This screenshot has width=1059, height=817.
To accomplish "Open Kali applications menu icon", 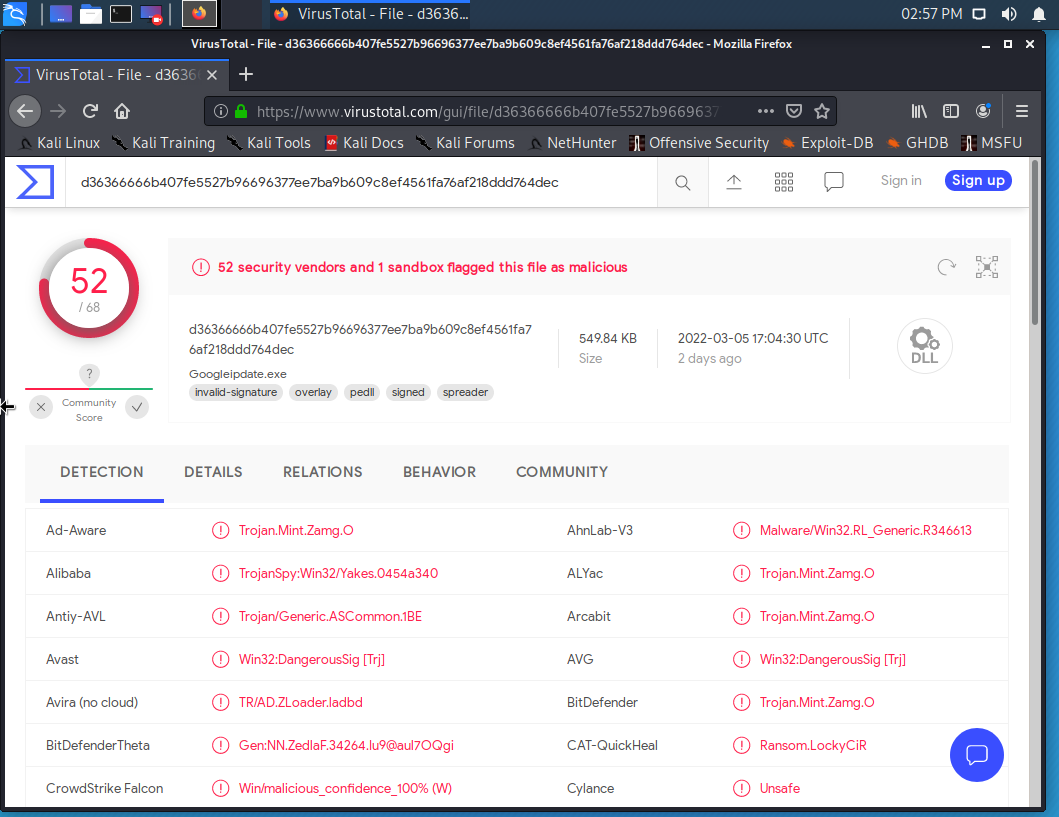I will [x=15, y=14].
